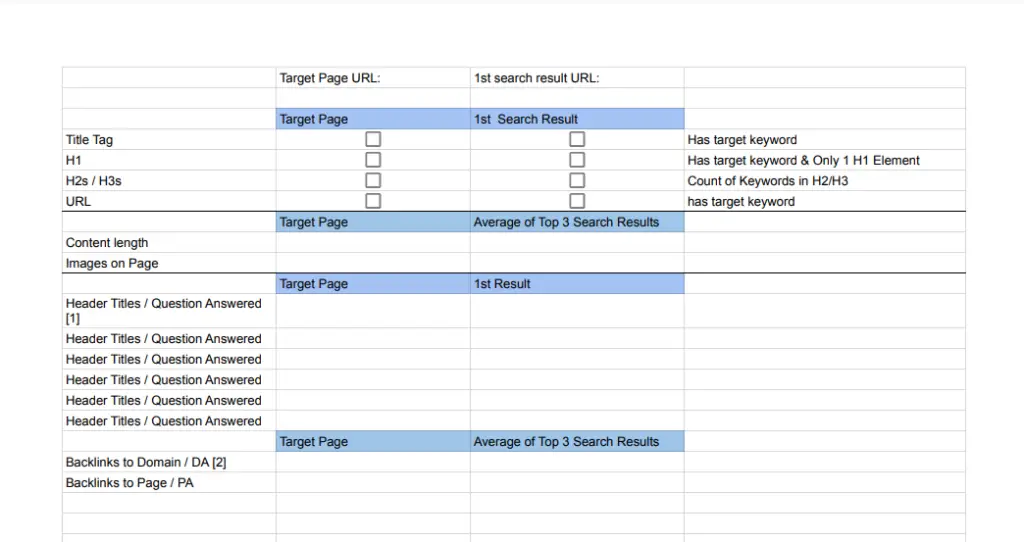
Task: Enable the URL checkbox under Target Page
Action: (373, 201)
